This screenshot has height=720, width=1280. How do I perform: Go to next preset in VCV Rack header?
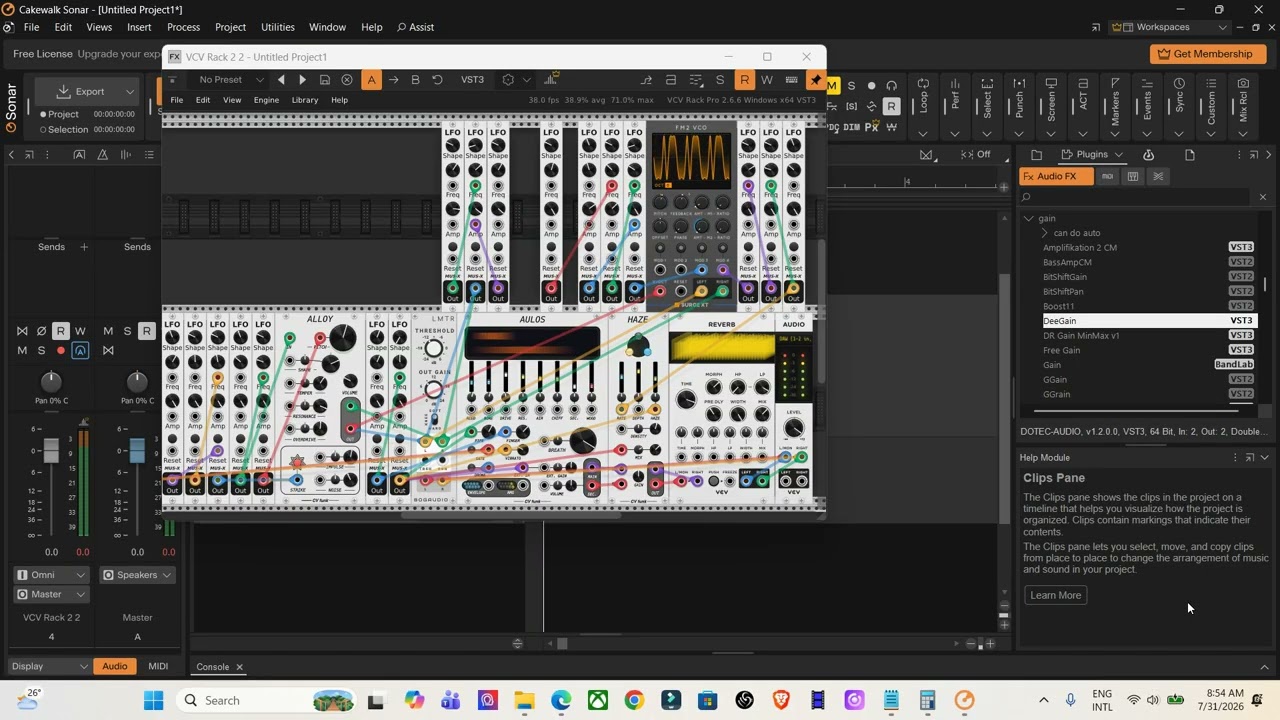tap(303, 80)
